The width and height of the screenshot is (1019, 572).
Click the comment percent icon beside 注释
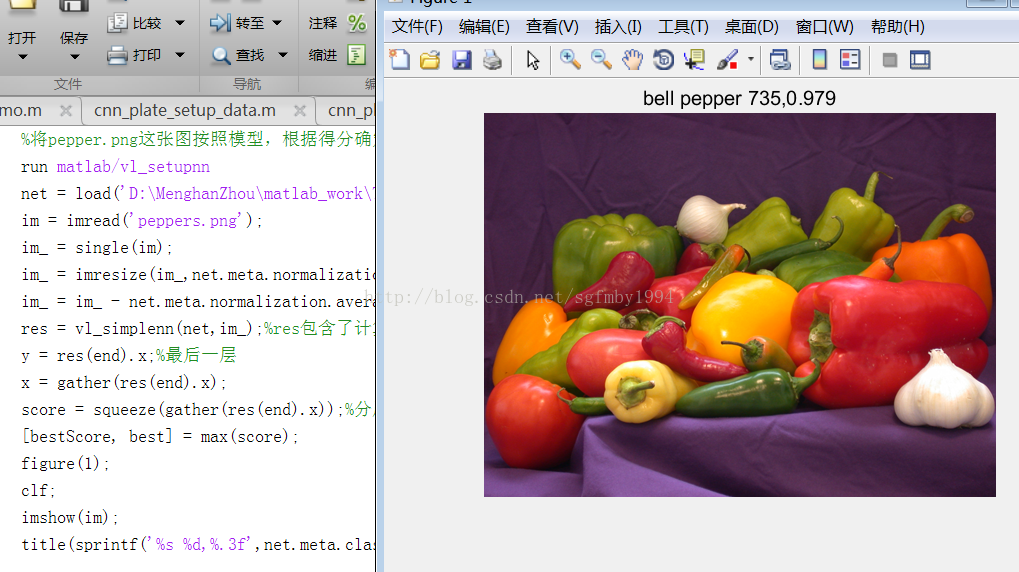357,23
